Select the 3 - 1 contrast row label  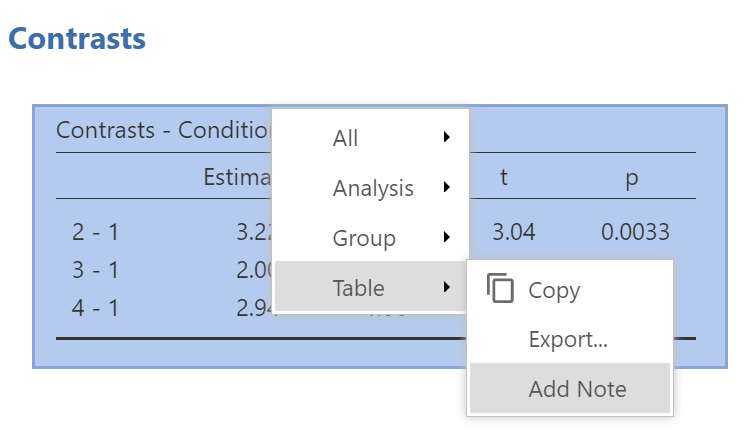coord(95,270)
